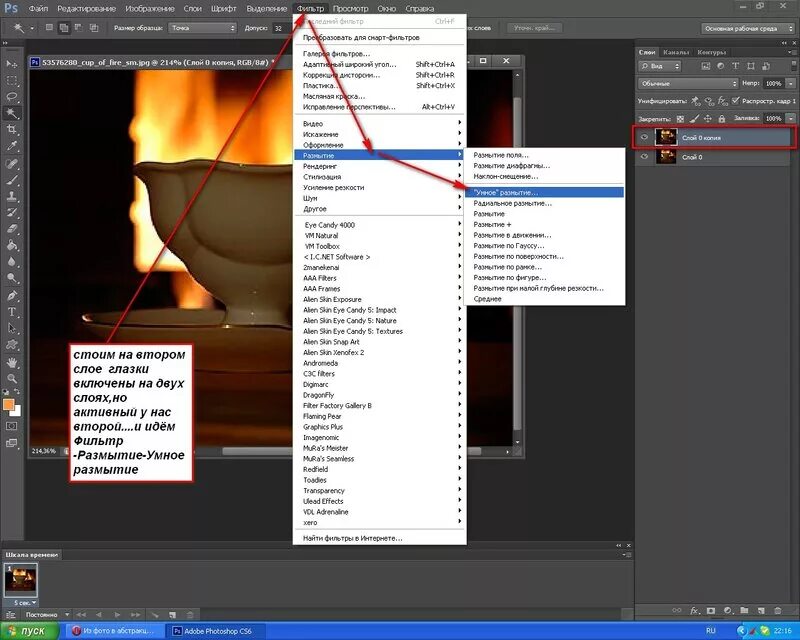
Task: Click the background white color swatch
Action: 17,411
